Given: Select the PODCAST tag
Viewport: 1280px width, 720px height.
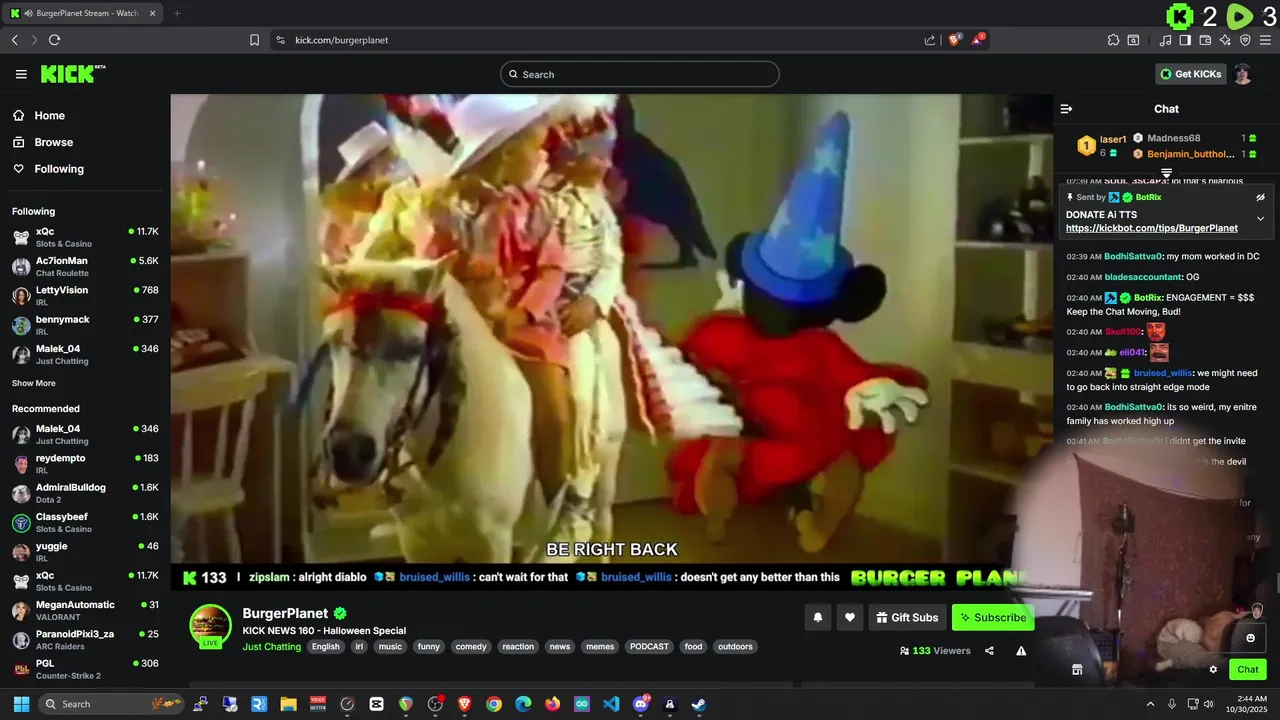Looking at the screenshot, I should [x=649, y=647].
